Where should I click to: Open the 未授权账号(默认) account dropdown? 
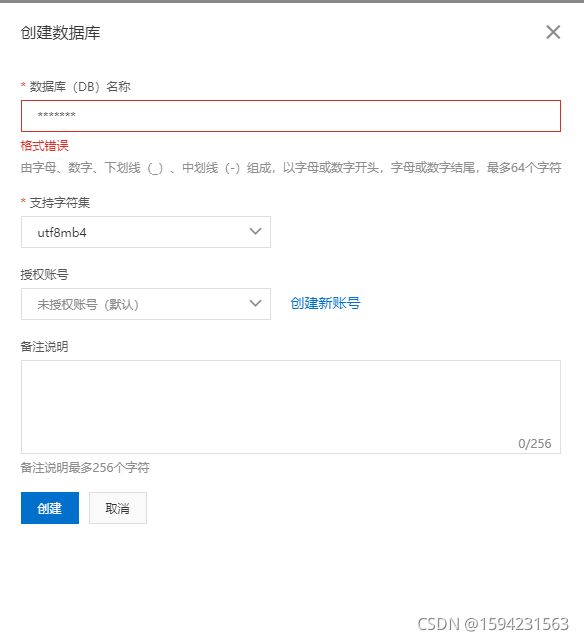[x=145, y=304]
